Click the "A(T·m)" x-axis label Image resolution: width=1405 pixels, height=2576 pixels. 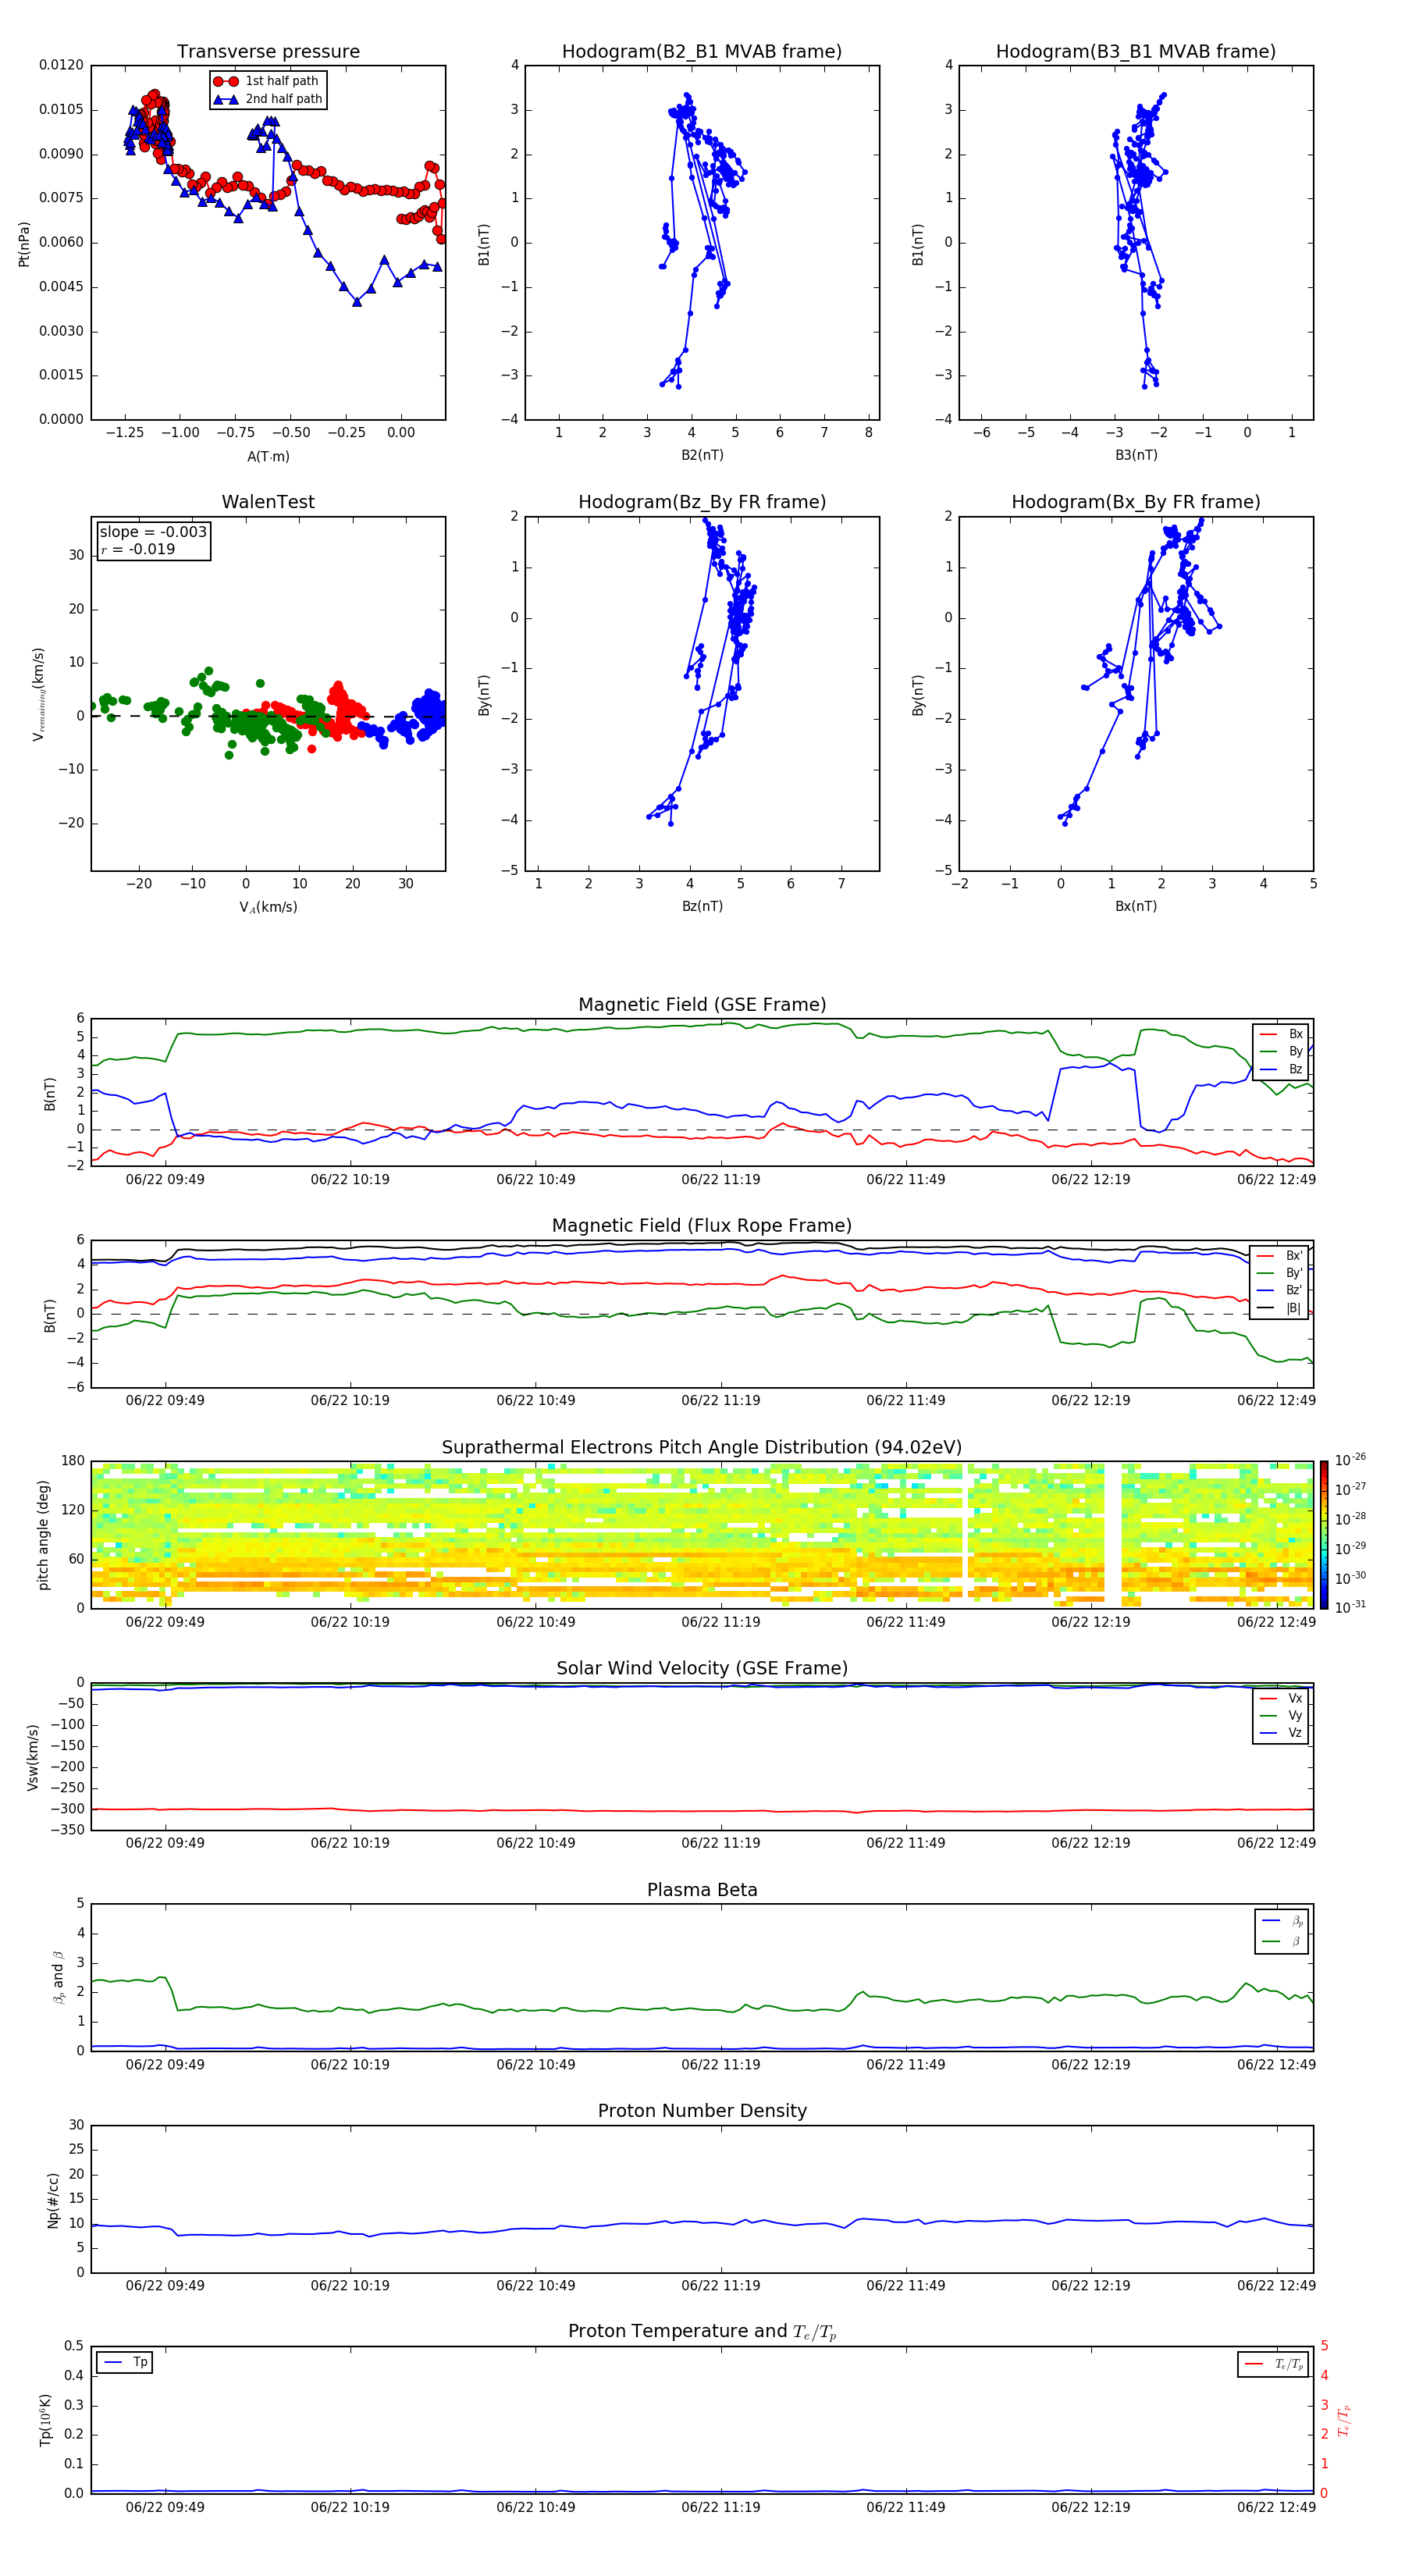268,456
